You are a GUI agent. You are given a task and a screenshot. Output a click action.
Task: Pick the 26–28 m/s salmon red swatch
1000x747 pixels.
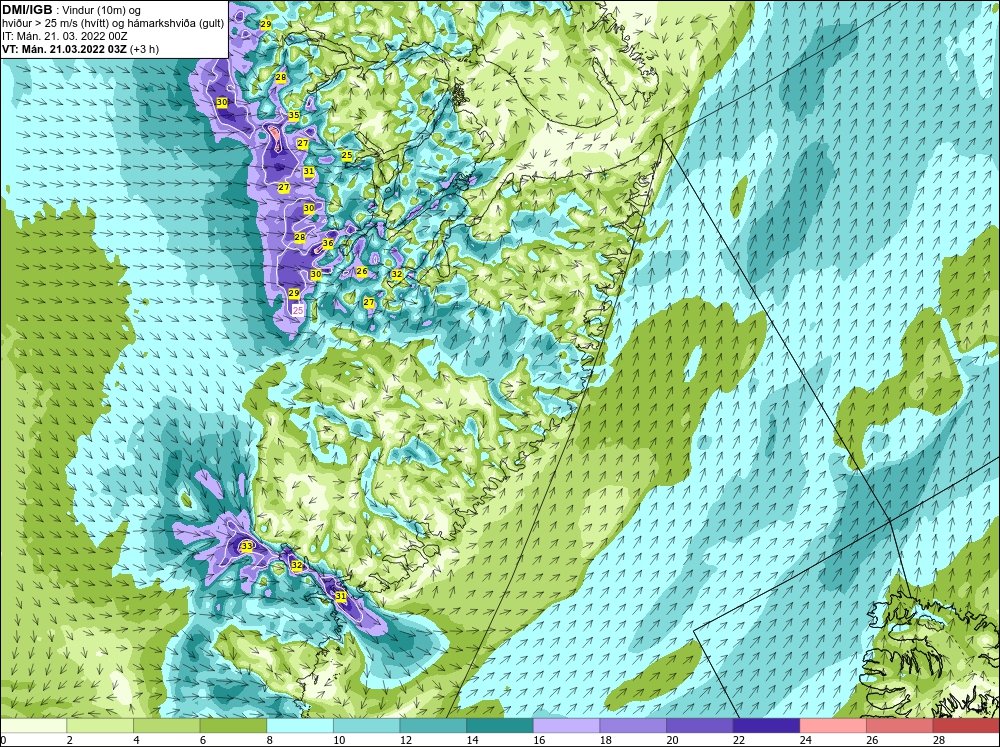pos(899,725)
